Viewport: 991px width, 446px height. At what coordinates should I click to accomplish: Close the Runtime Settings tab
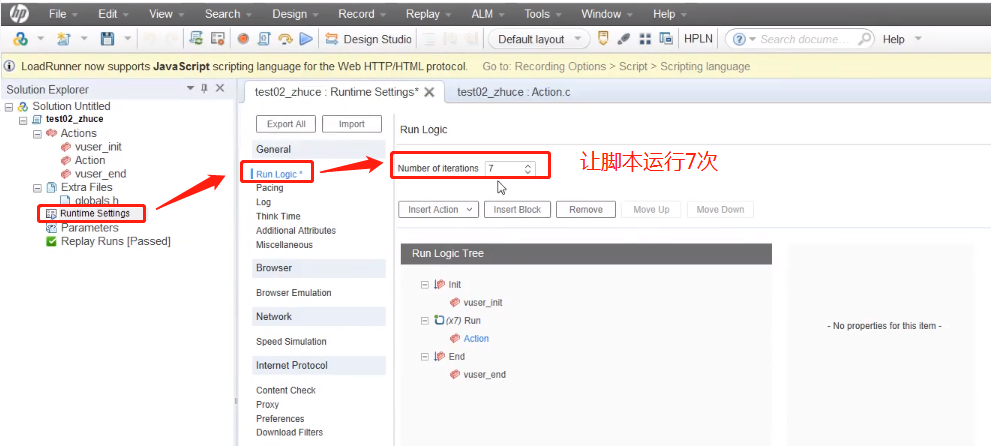429,92
